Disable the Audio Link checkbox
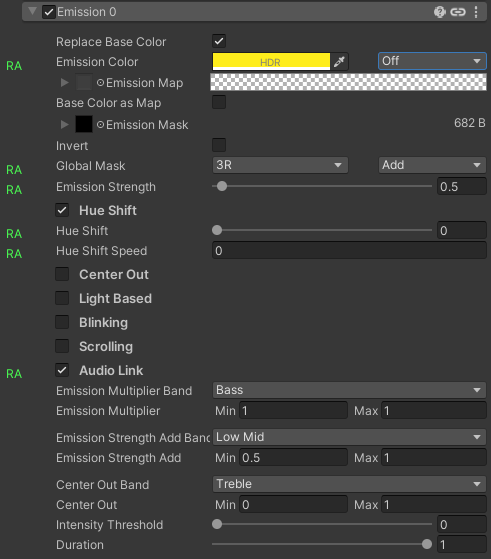491x559 pixels. [62, 370]
